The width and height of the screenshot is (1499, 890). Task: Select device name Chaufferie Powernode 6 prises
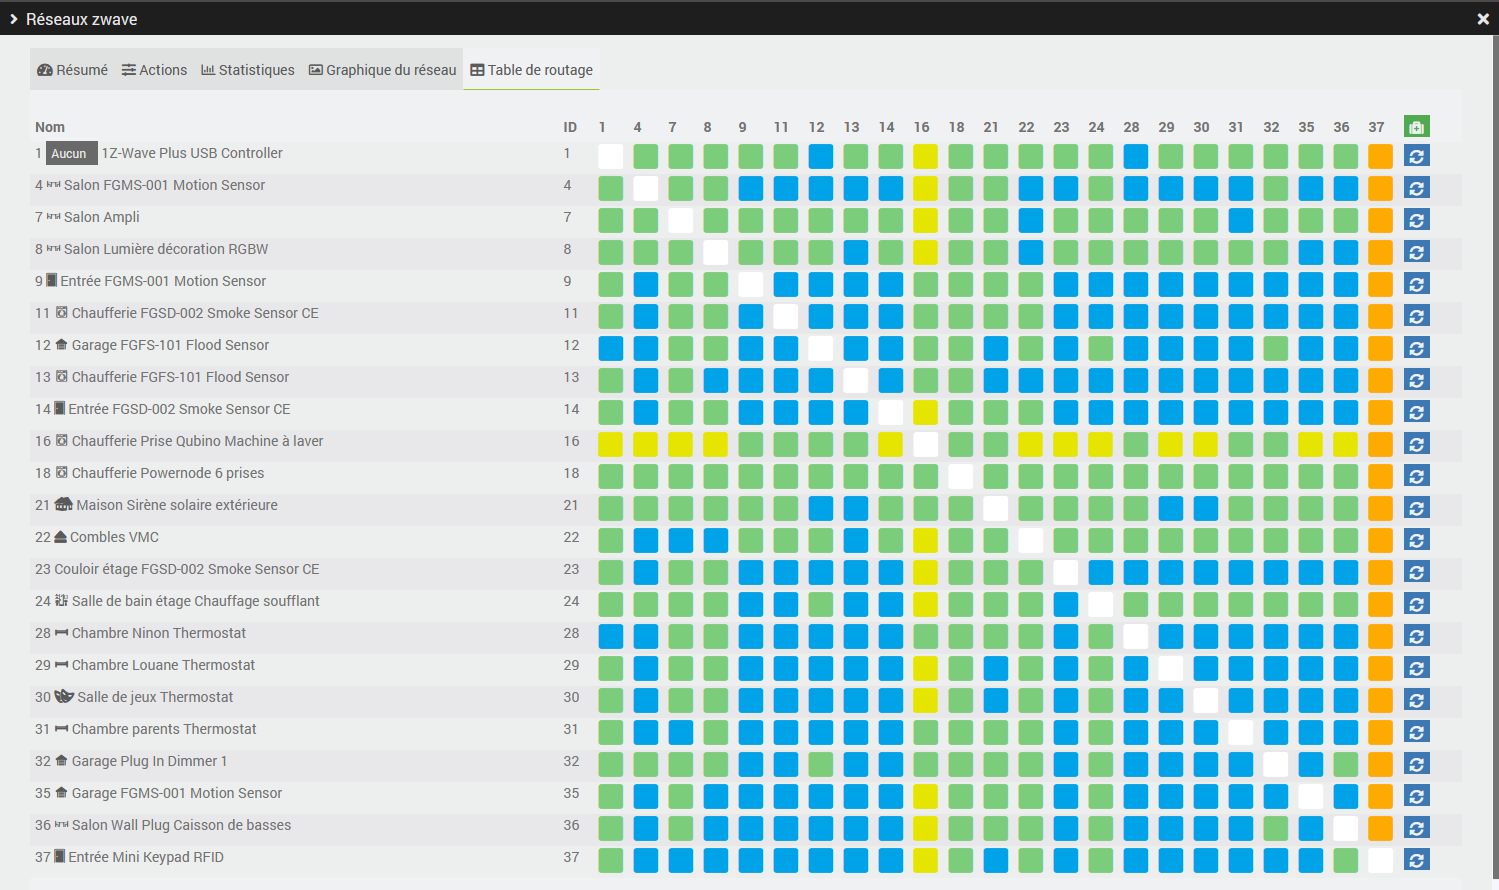tap(168, 473)
